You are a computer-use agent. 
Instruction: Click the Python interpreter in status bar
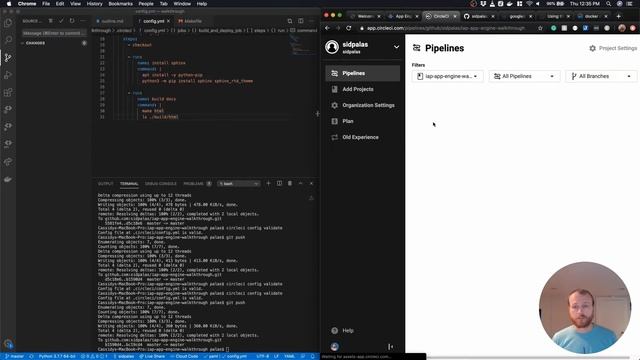(57, 356)
